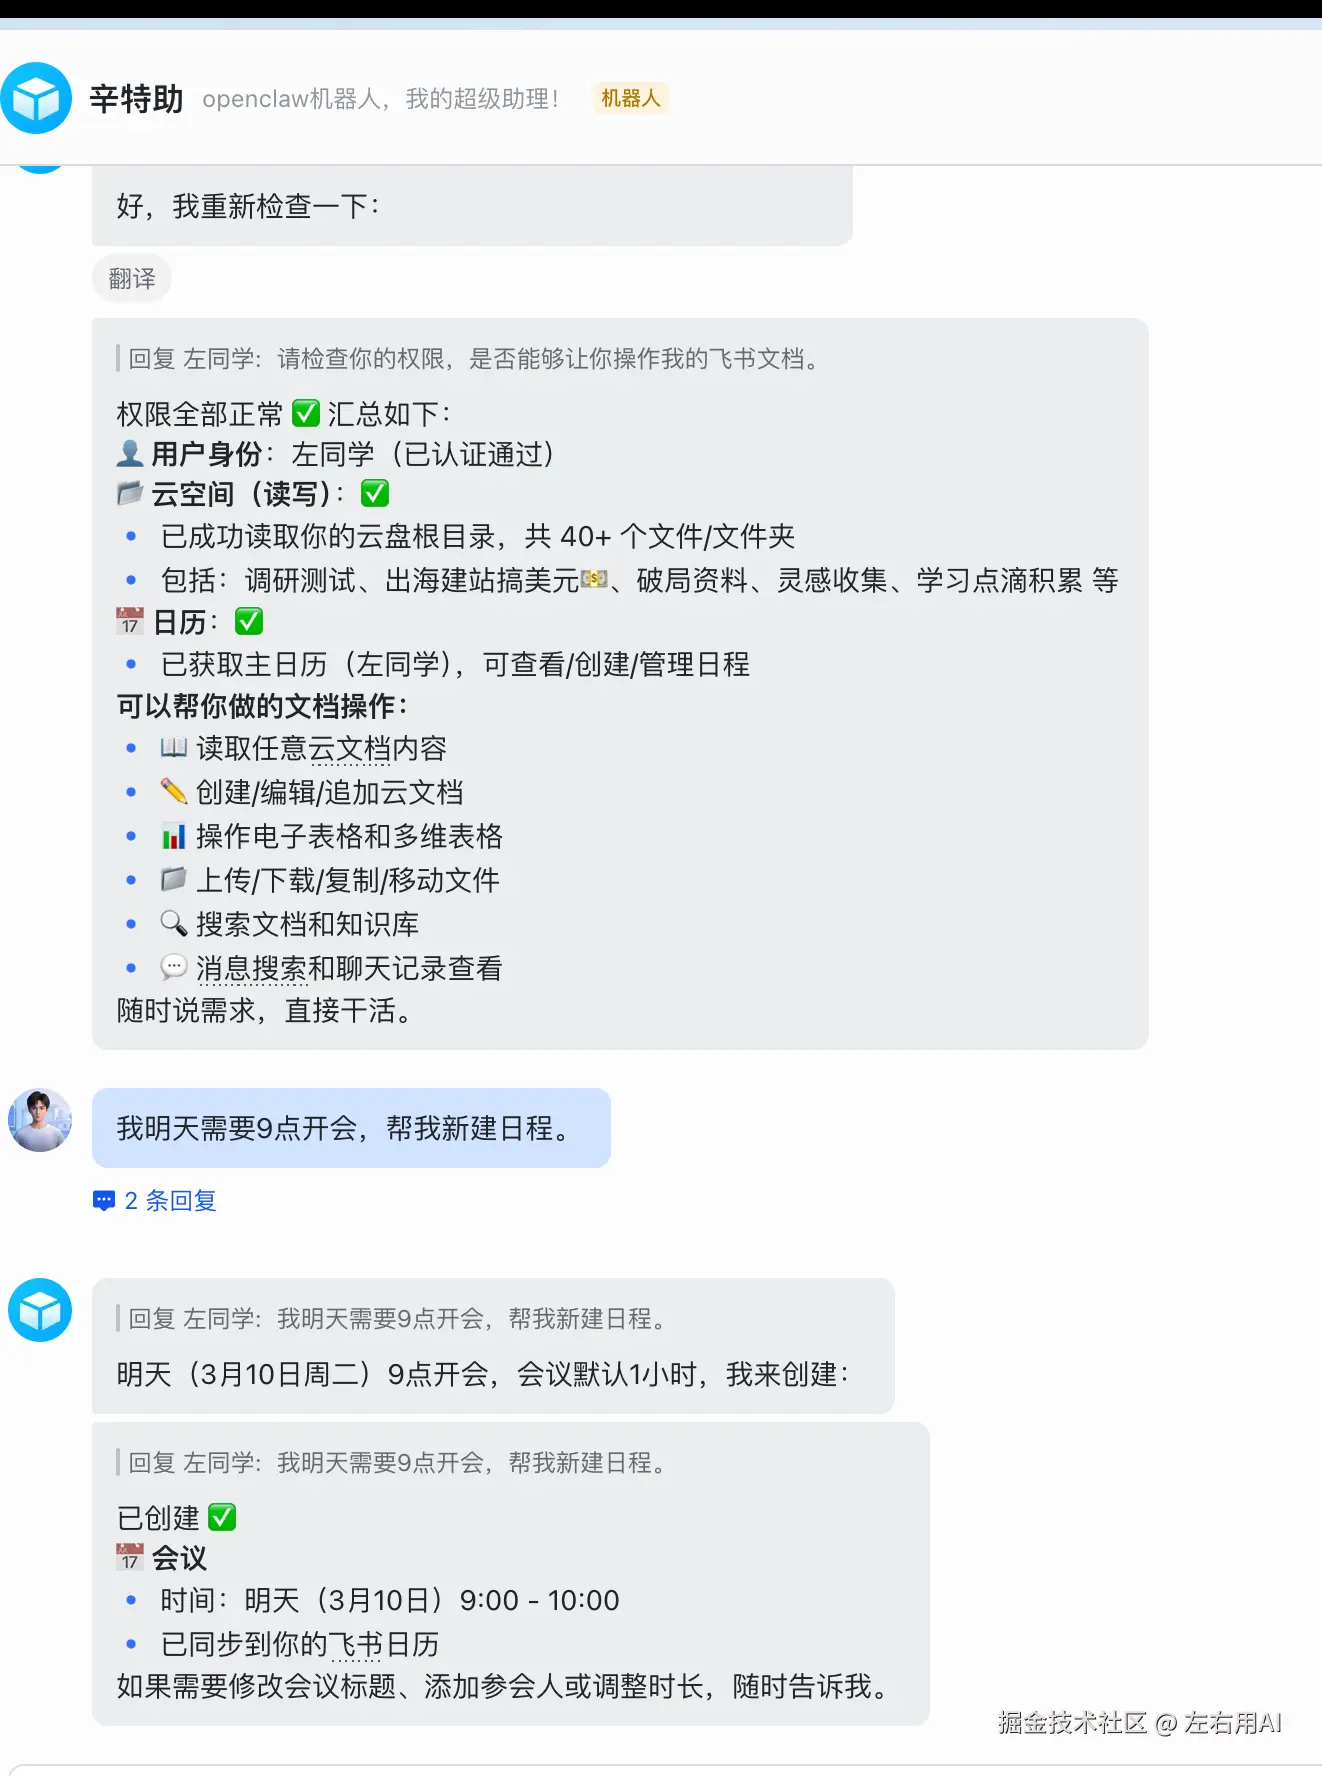Open 左同学's user avatar
Screen dimensions: 1322x1776
click(40, 1120)
